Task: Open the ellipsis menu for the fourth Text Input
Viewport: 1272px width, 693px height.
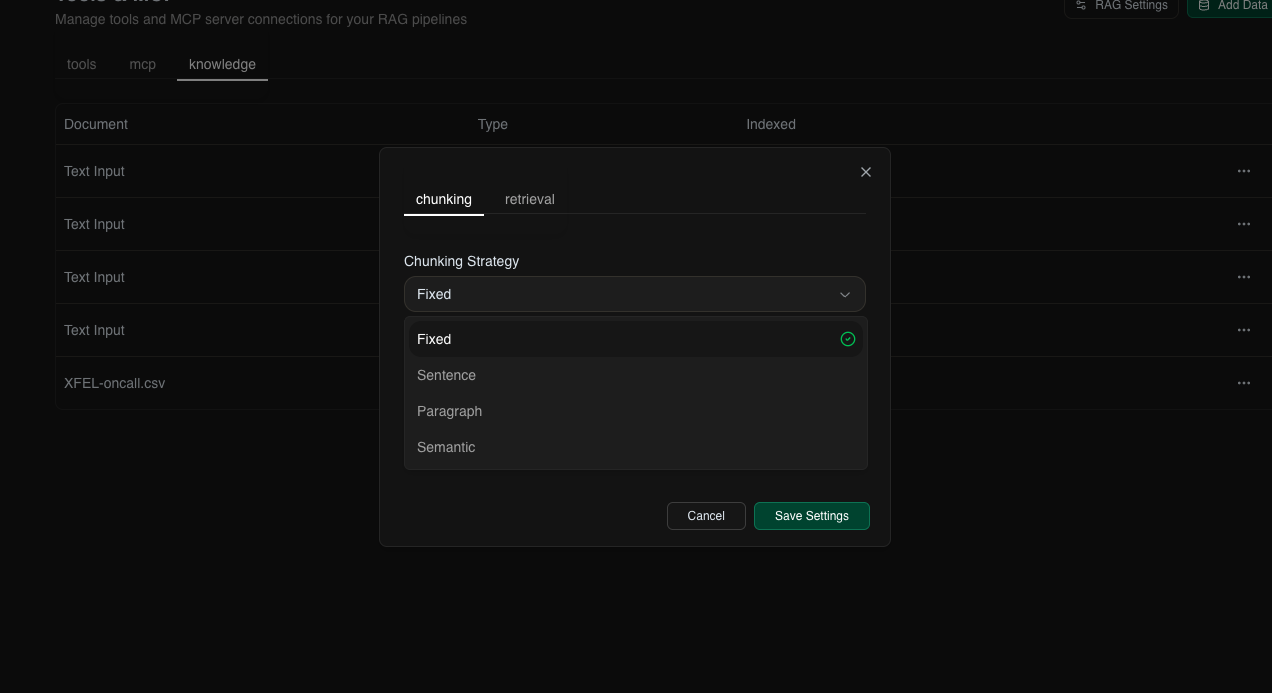Action: (x=1244, y=330)
